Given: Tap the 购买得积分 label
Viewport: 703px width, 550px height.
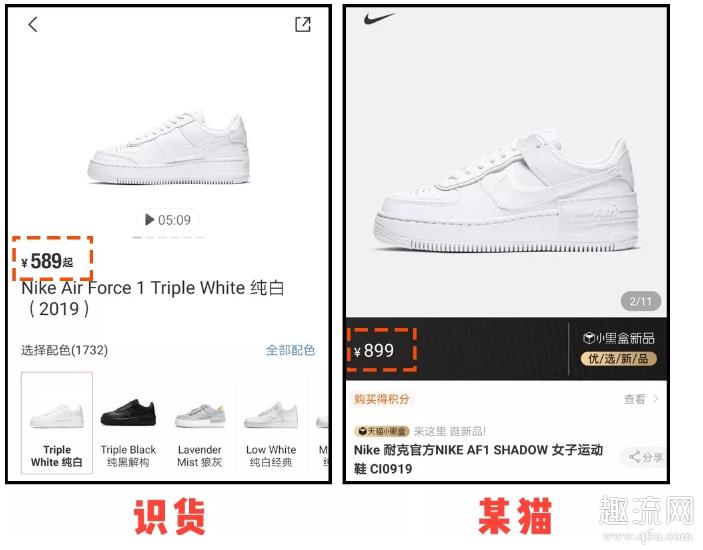Looking at the screenshot, I should click(x=382, y=398).
